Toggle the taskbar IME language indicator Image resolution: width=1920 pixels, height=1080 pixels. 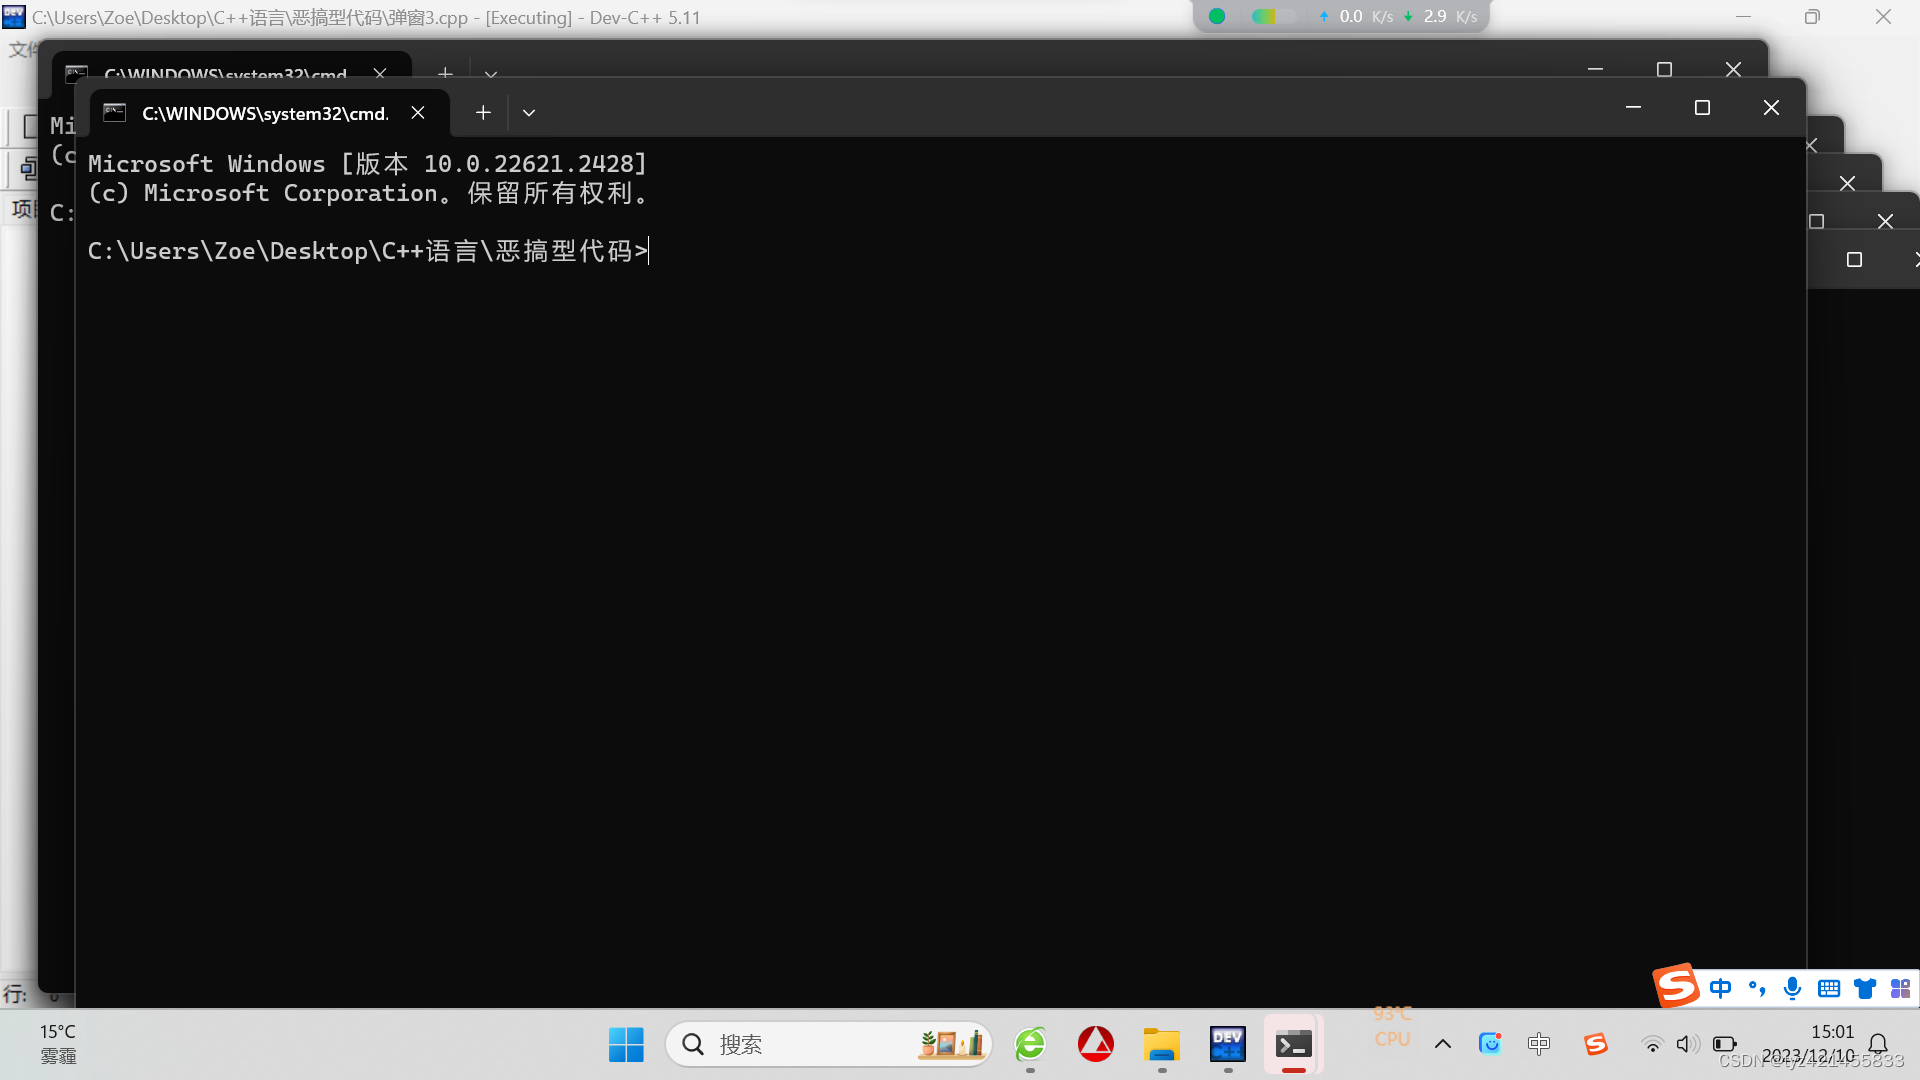click(1538, 1044)
